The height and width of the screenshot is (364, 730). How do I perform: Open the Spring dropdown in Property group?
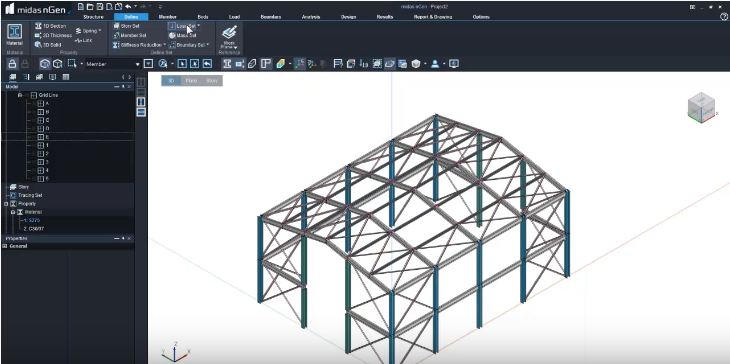click(x=88, y=31)
